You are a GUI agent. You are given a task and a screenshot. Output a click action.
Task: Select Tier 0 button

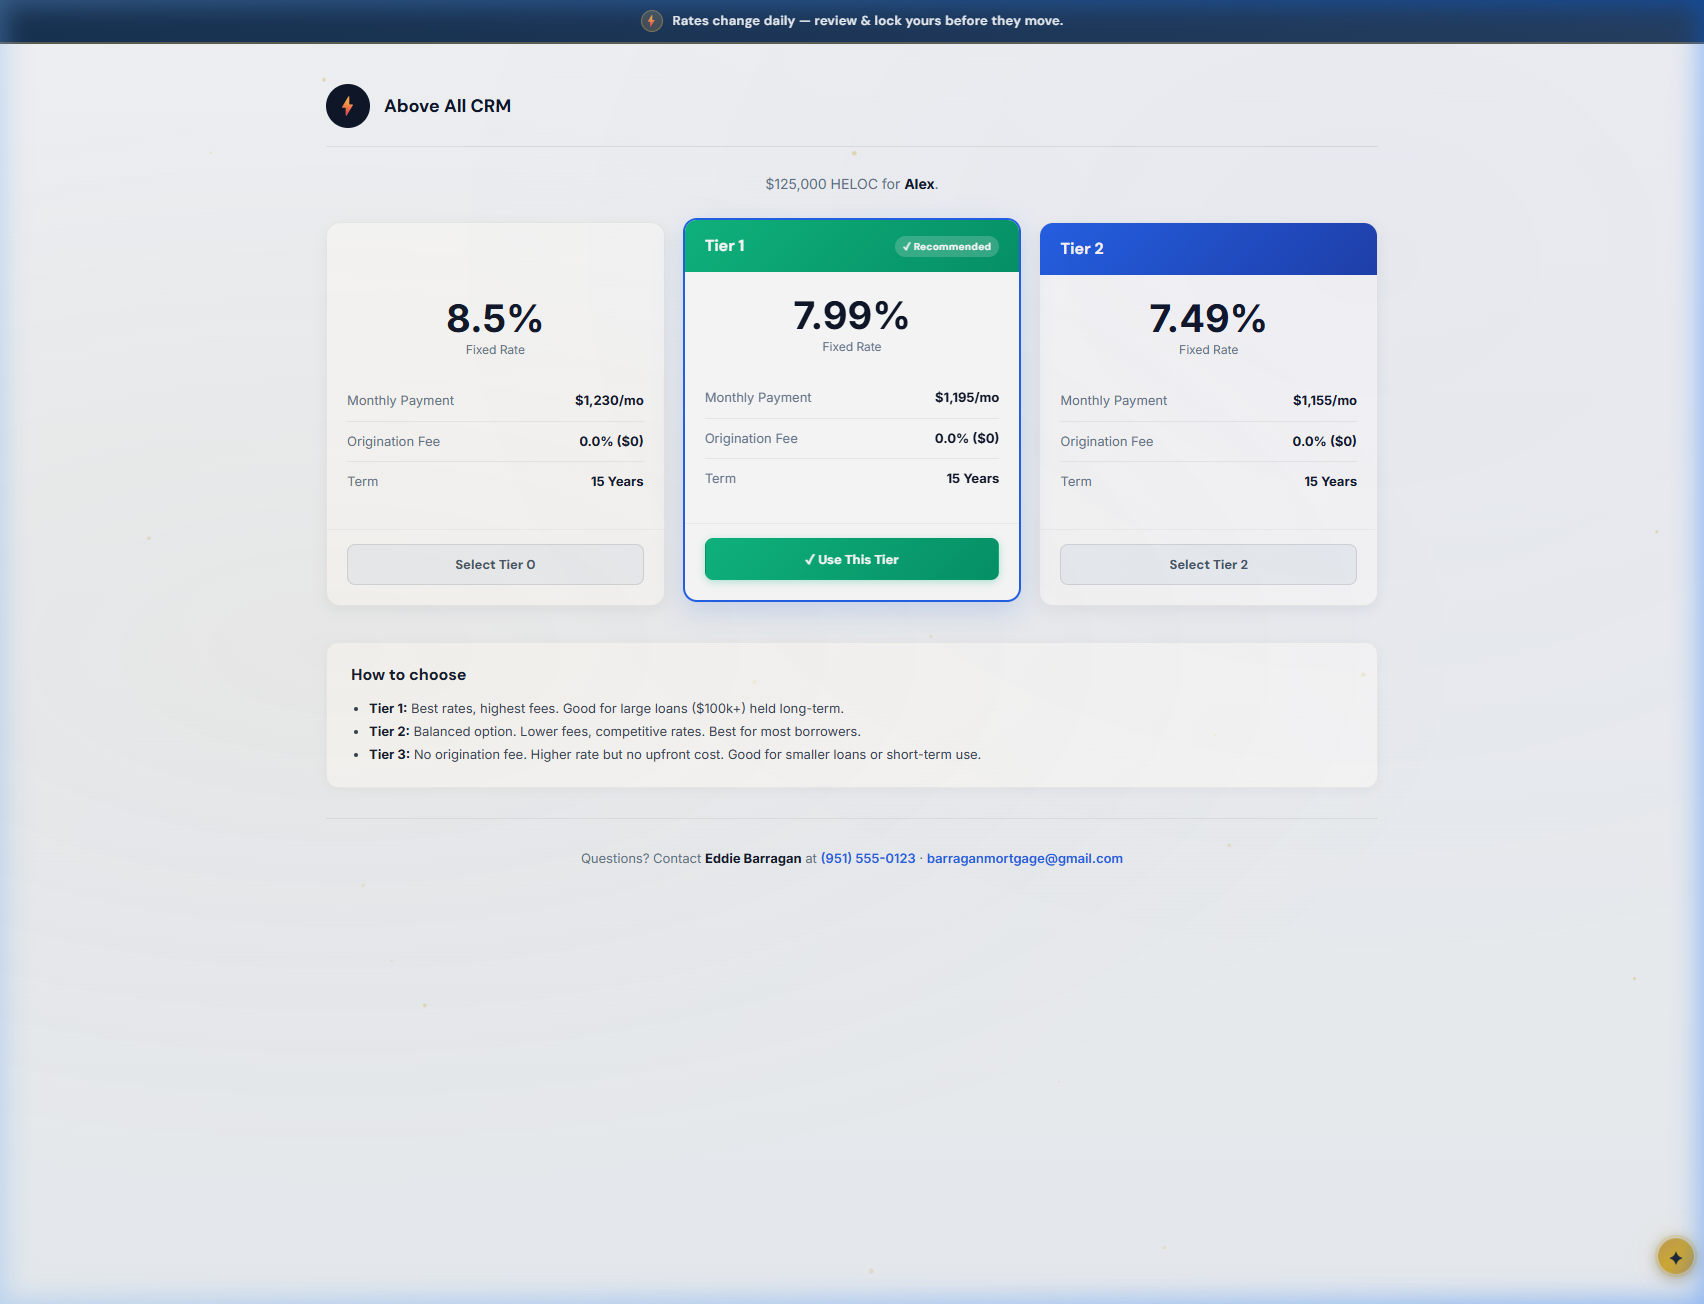tap(495, 564)
